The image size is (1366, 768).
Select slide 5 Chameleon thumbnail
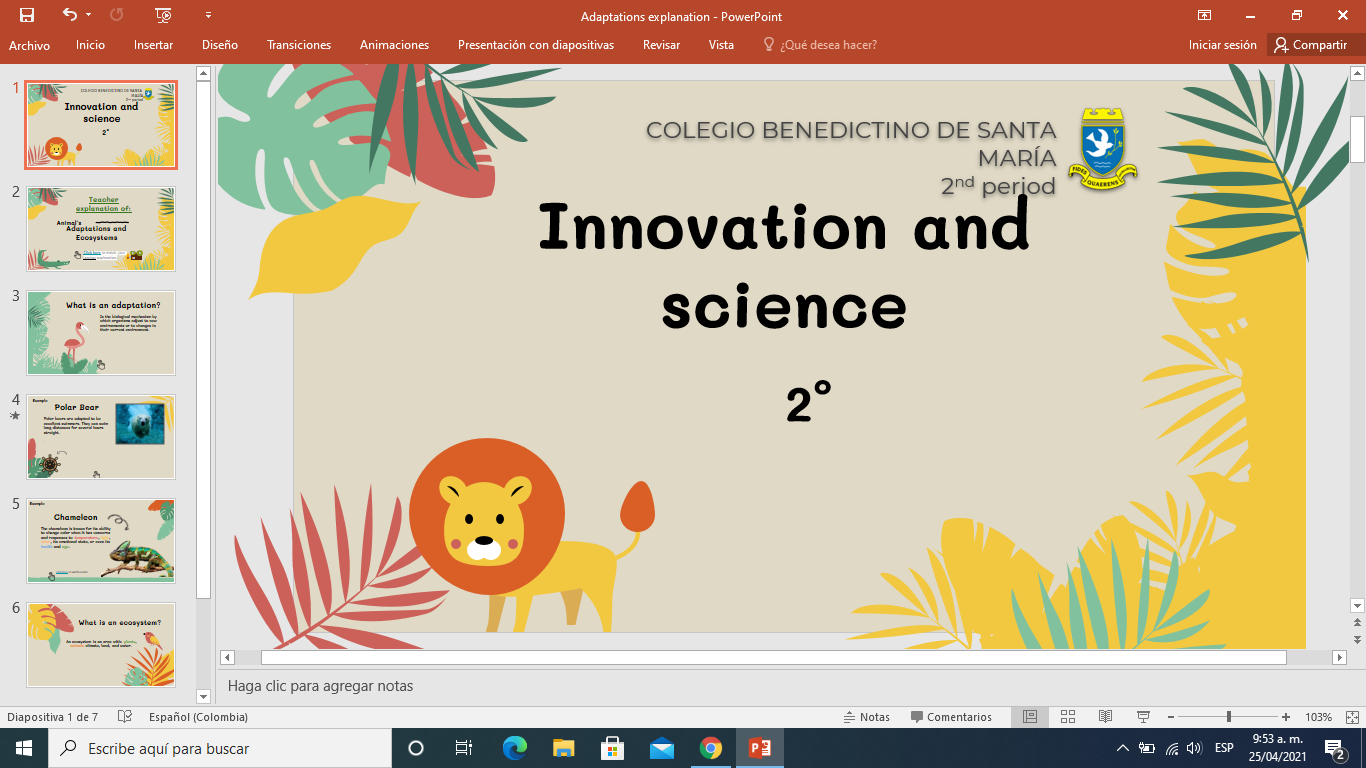coord(101,541)
